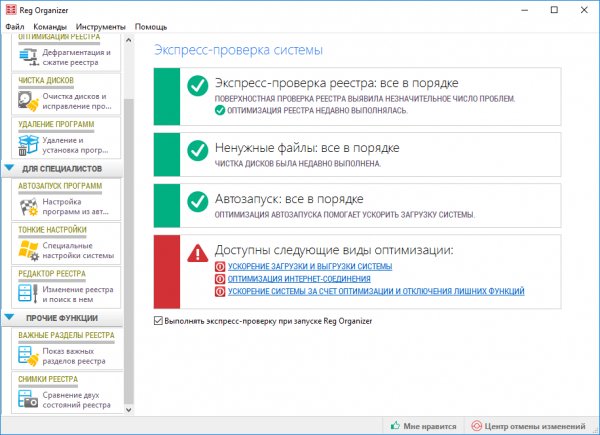Click the red warning triangle icon

click(197, 253)
